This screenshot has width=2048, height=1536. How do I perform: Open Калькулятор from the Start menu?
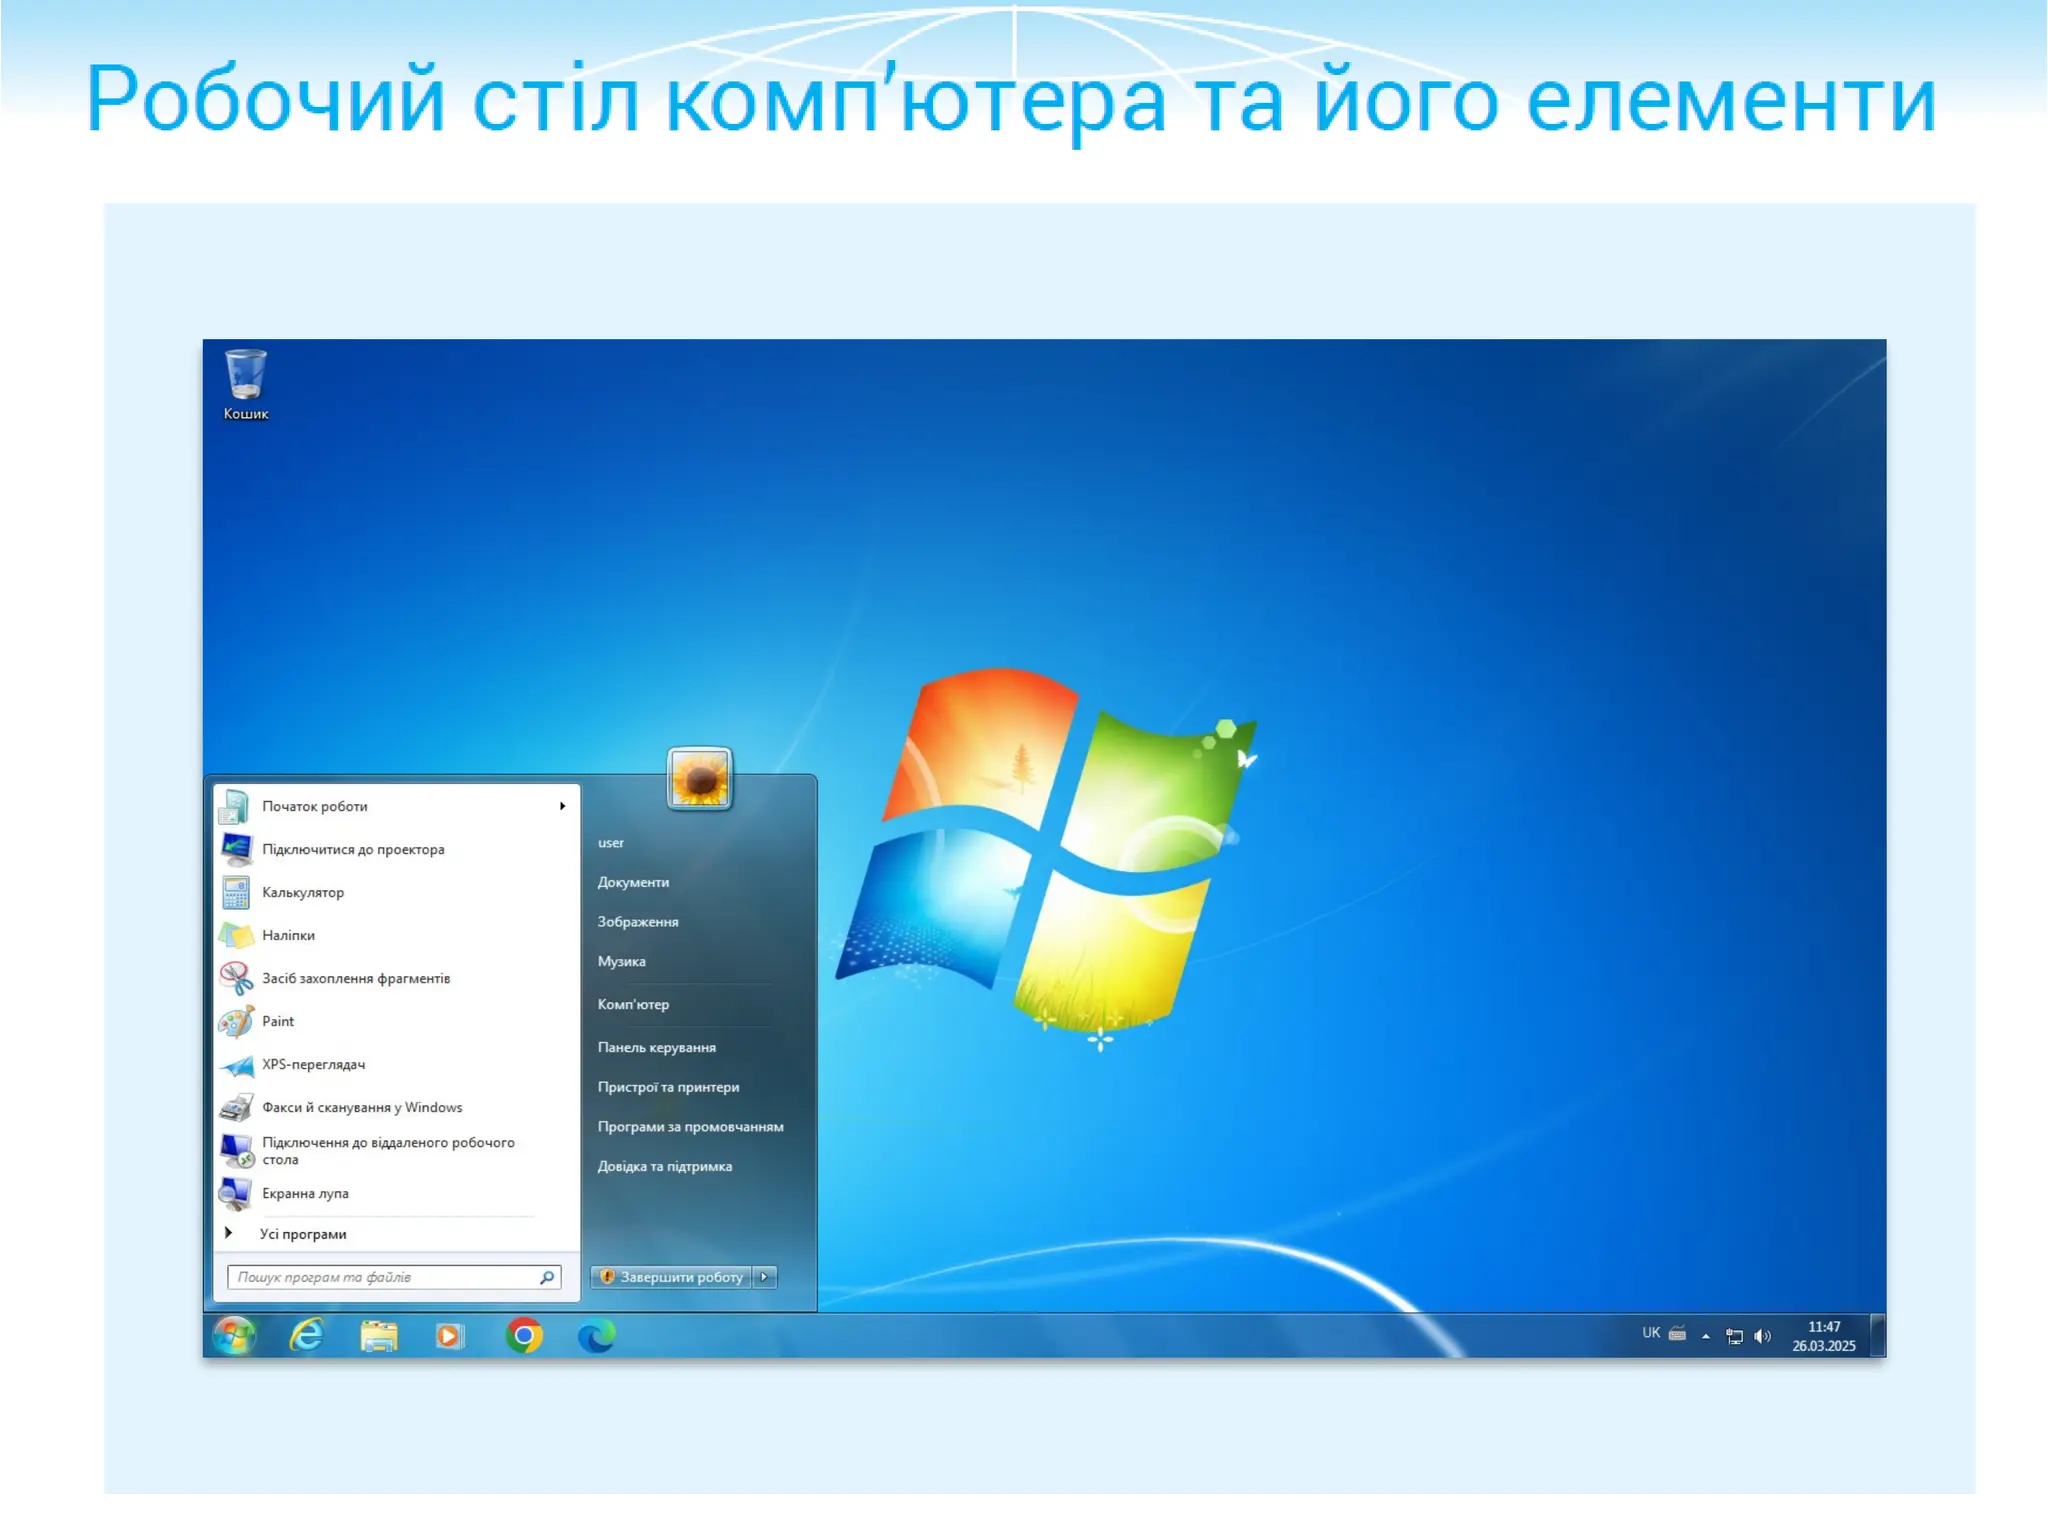click(x=303, y=892)
